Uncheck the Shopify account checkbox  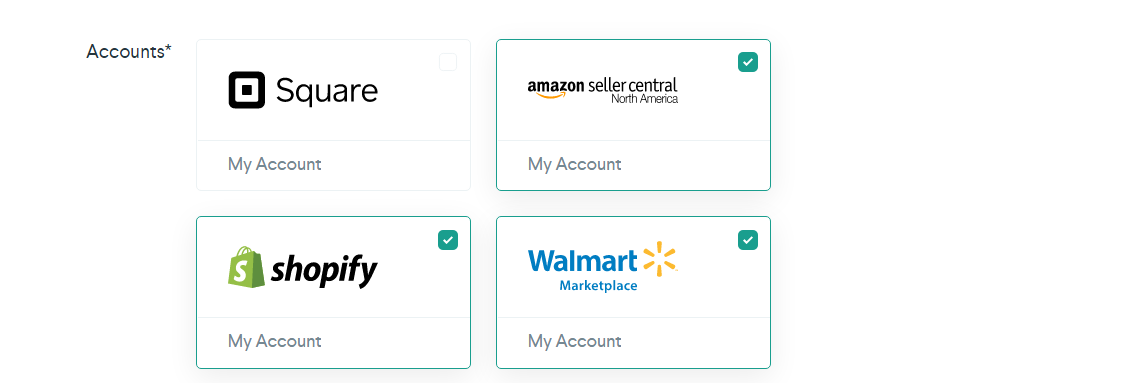(x=448, y=240)
